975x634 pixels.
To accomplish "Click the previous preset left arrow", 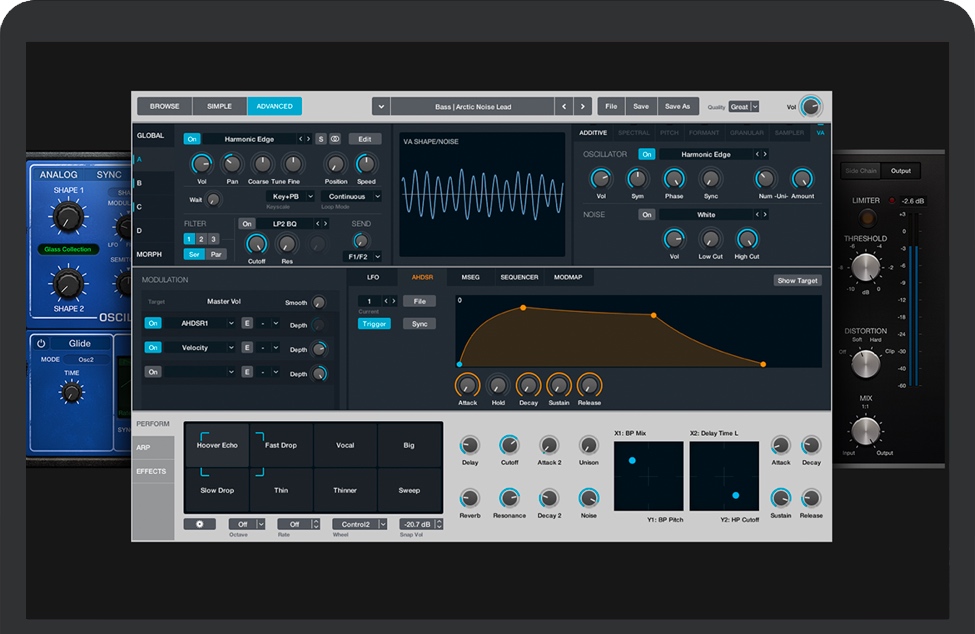I will pyautogui.click(x=564, y=106).
